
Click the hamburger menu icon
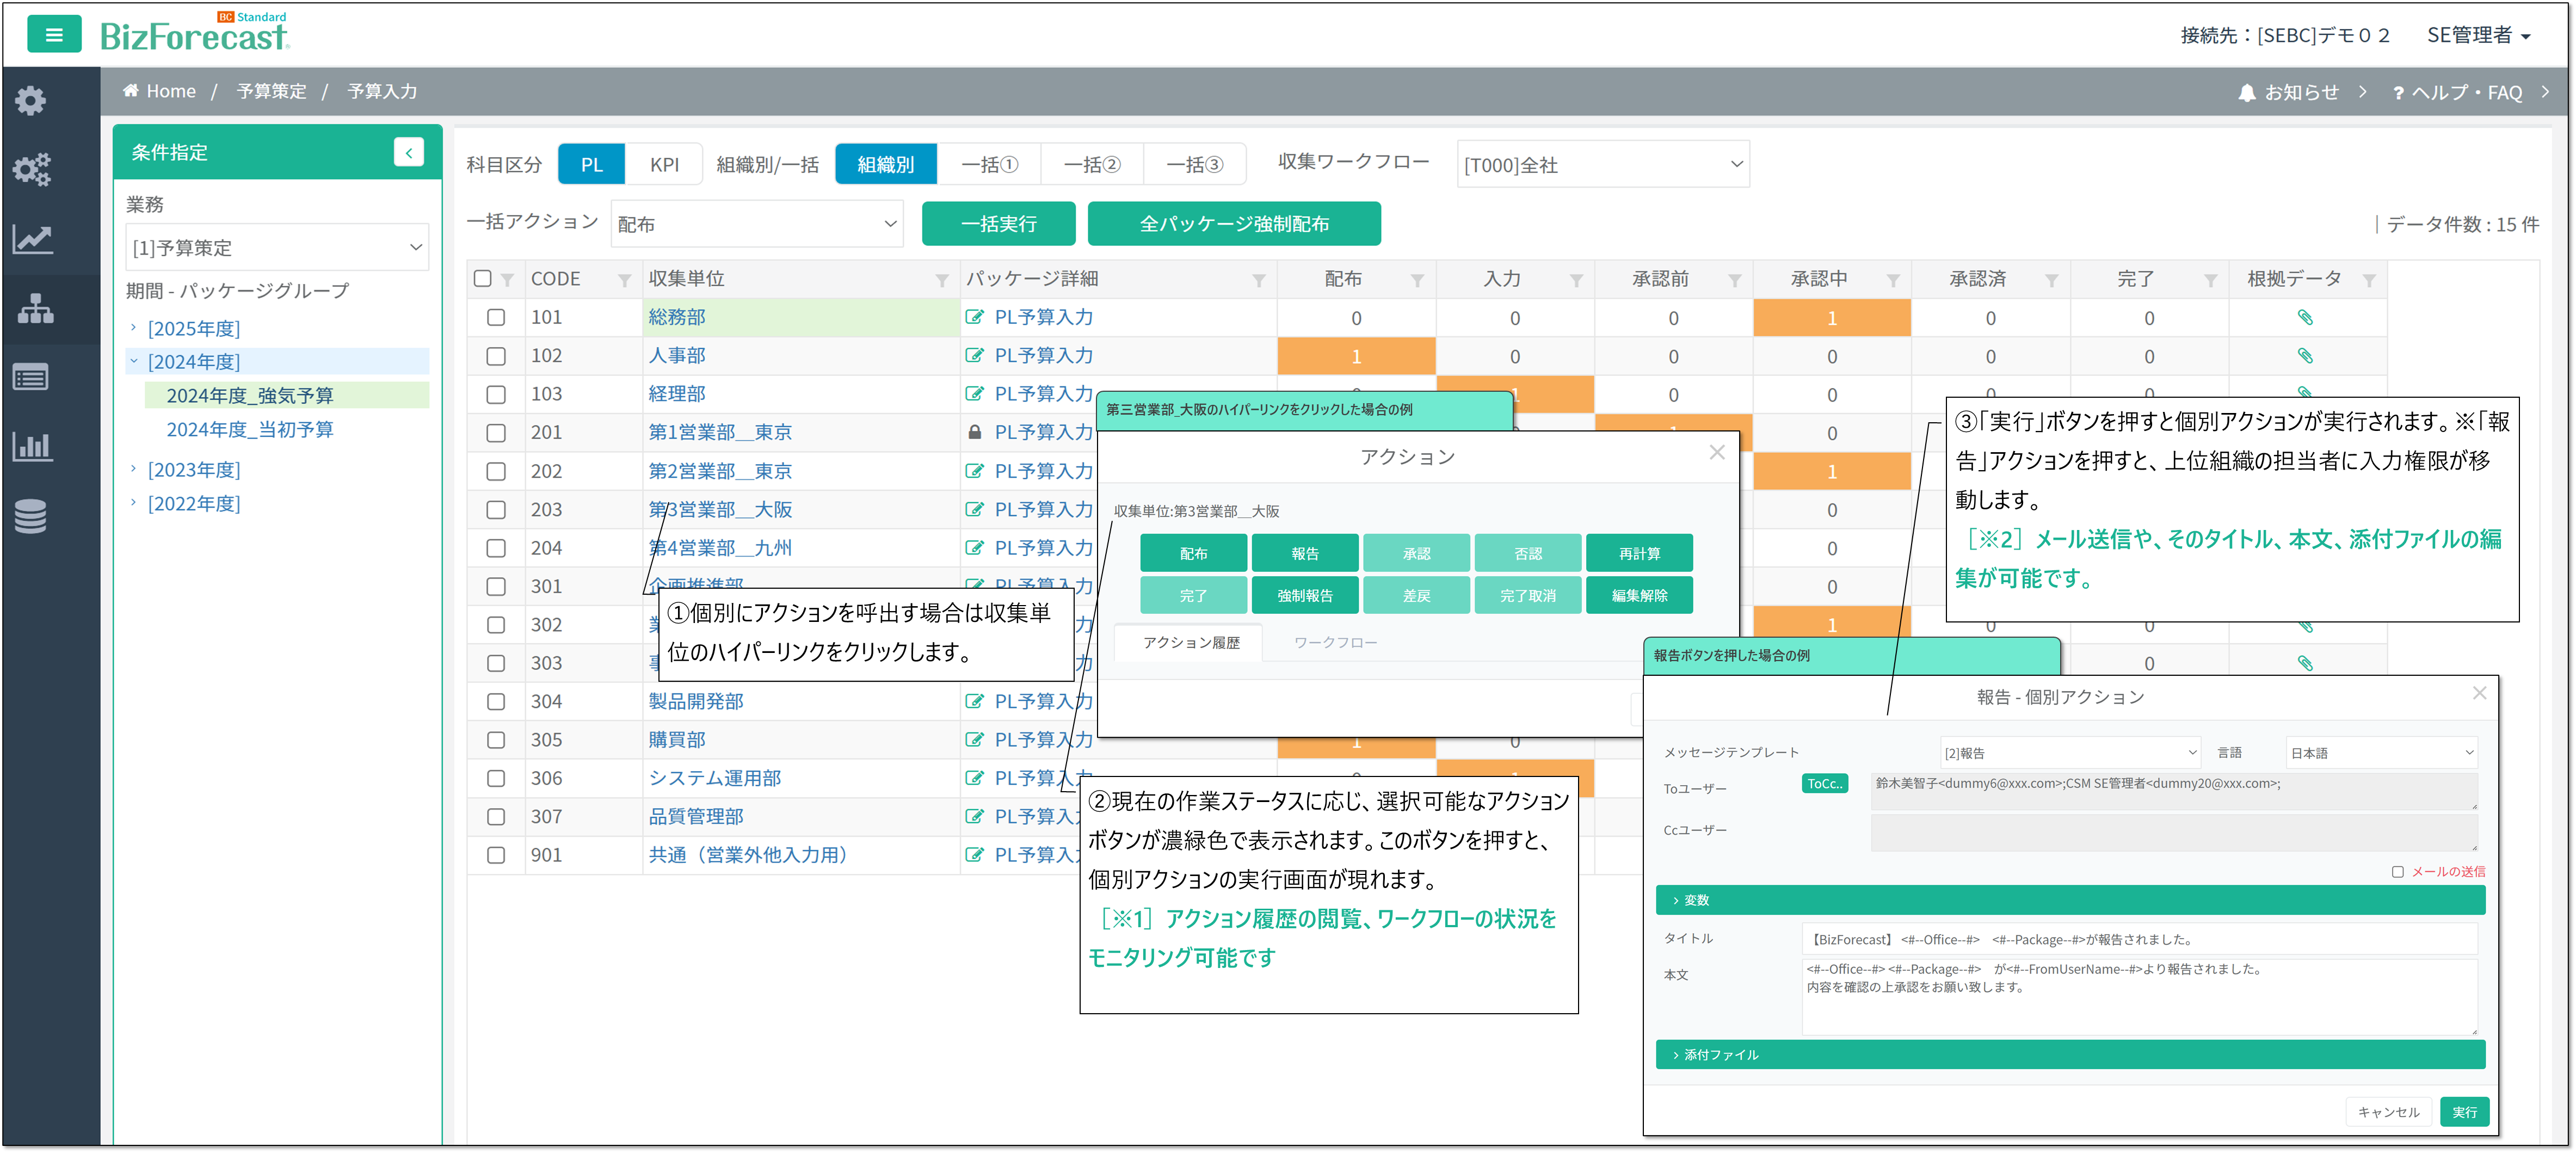coord(54,35)
